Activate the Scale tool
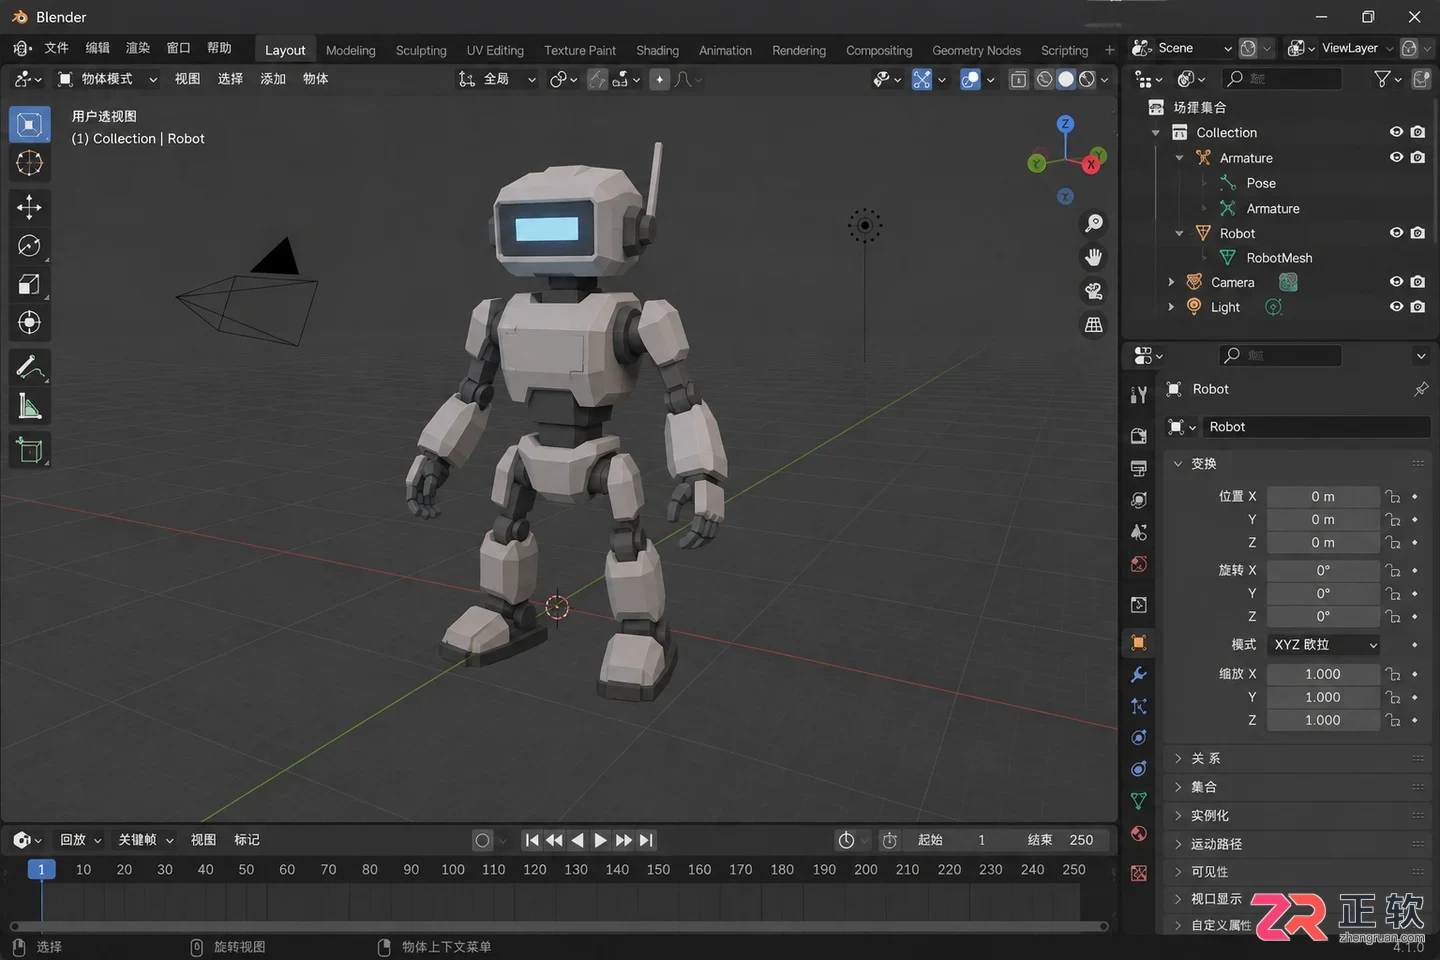 pyautogui.click(x=29, y=284)
